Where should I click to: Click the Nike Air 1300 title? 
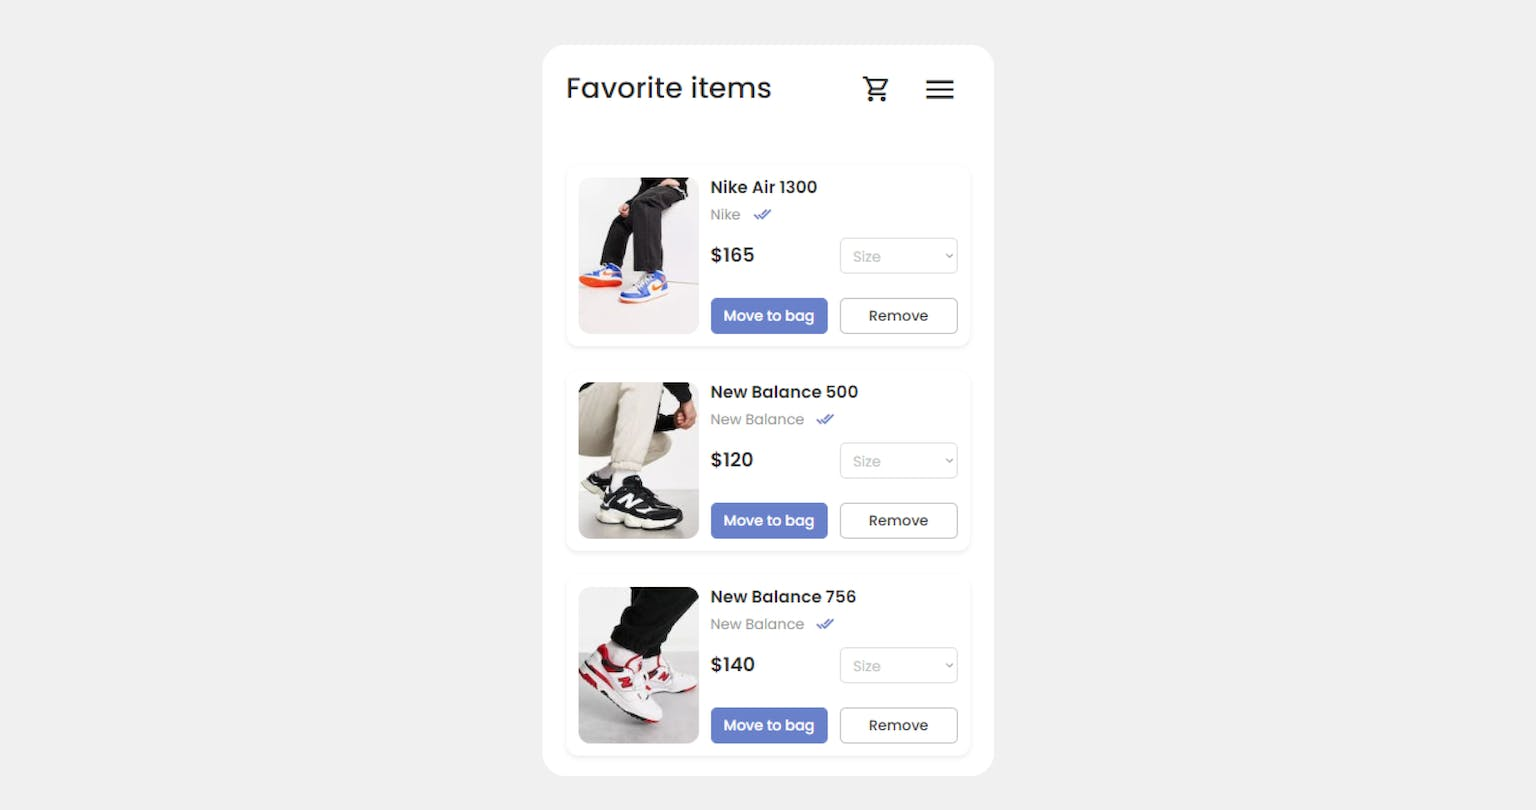[764, 187]
